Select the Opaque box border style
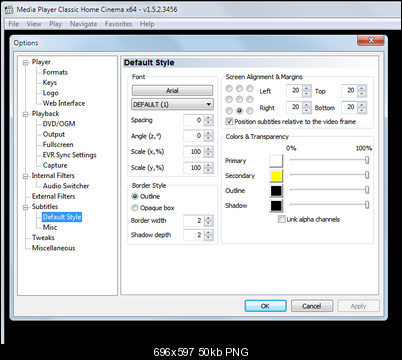402x360 pixels. [x=135, y=208]
